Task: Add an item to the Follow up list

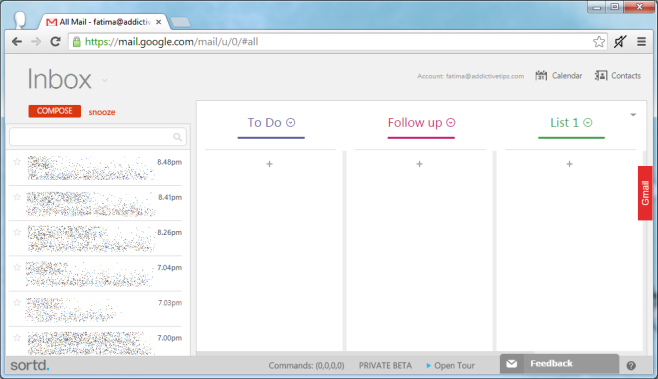Action: (419, 164)
